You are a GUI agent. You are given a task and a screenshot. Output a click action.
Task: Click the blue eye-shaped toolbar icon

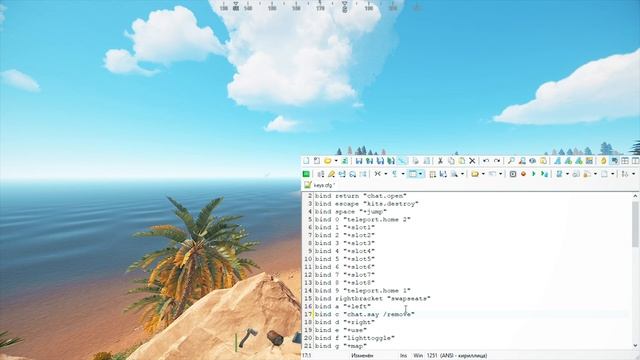point(533,161)
